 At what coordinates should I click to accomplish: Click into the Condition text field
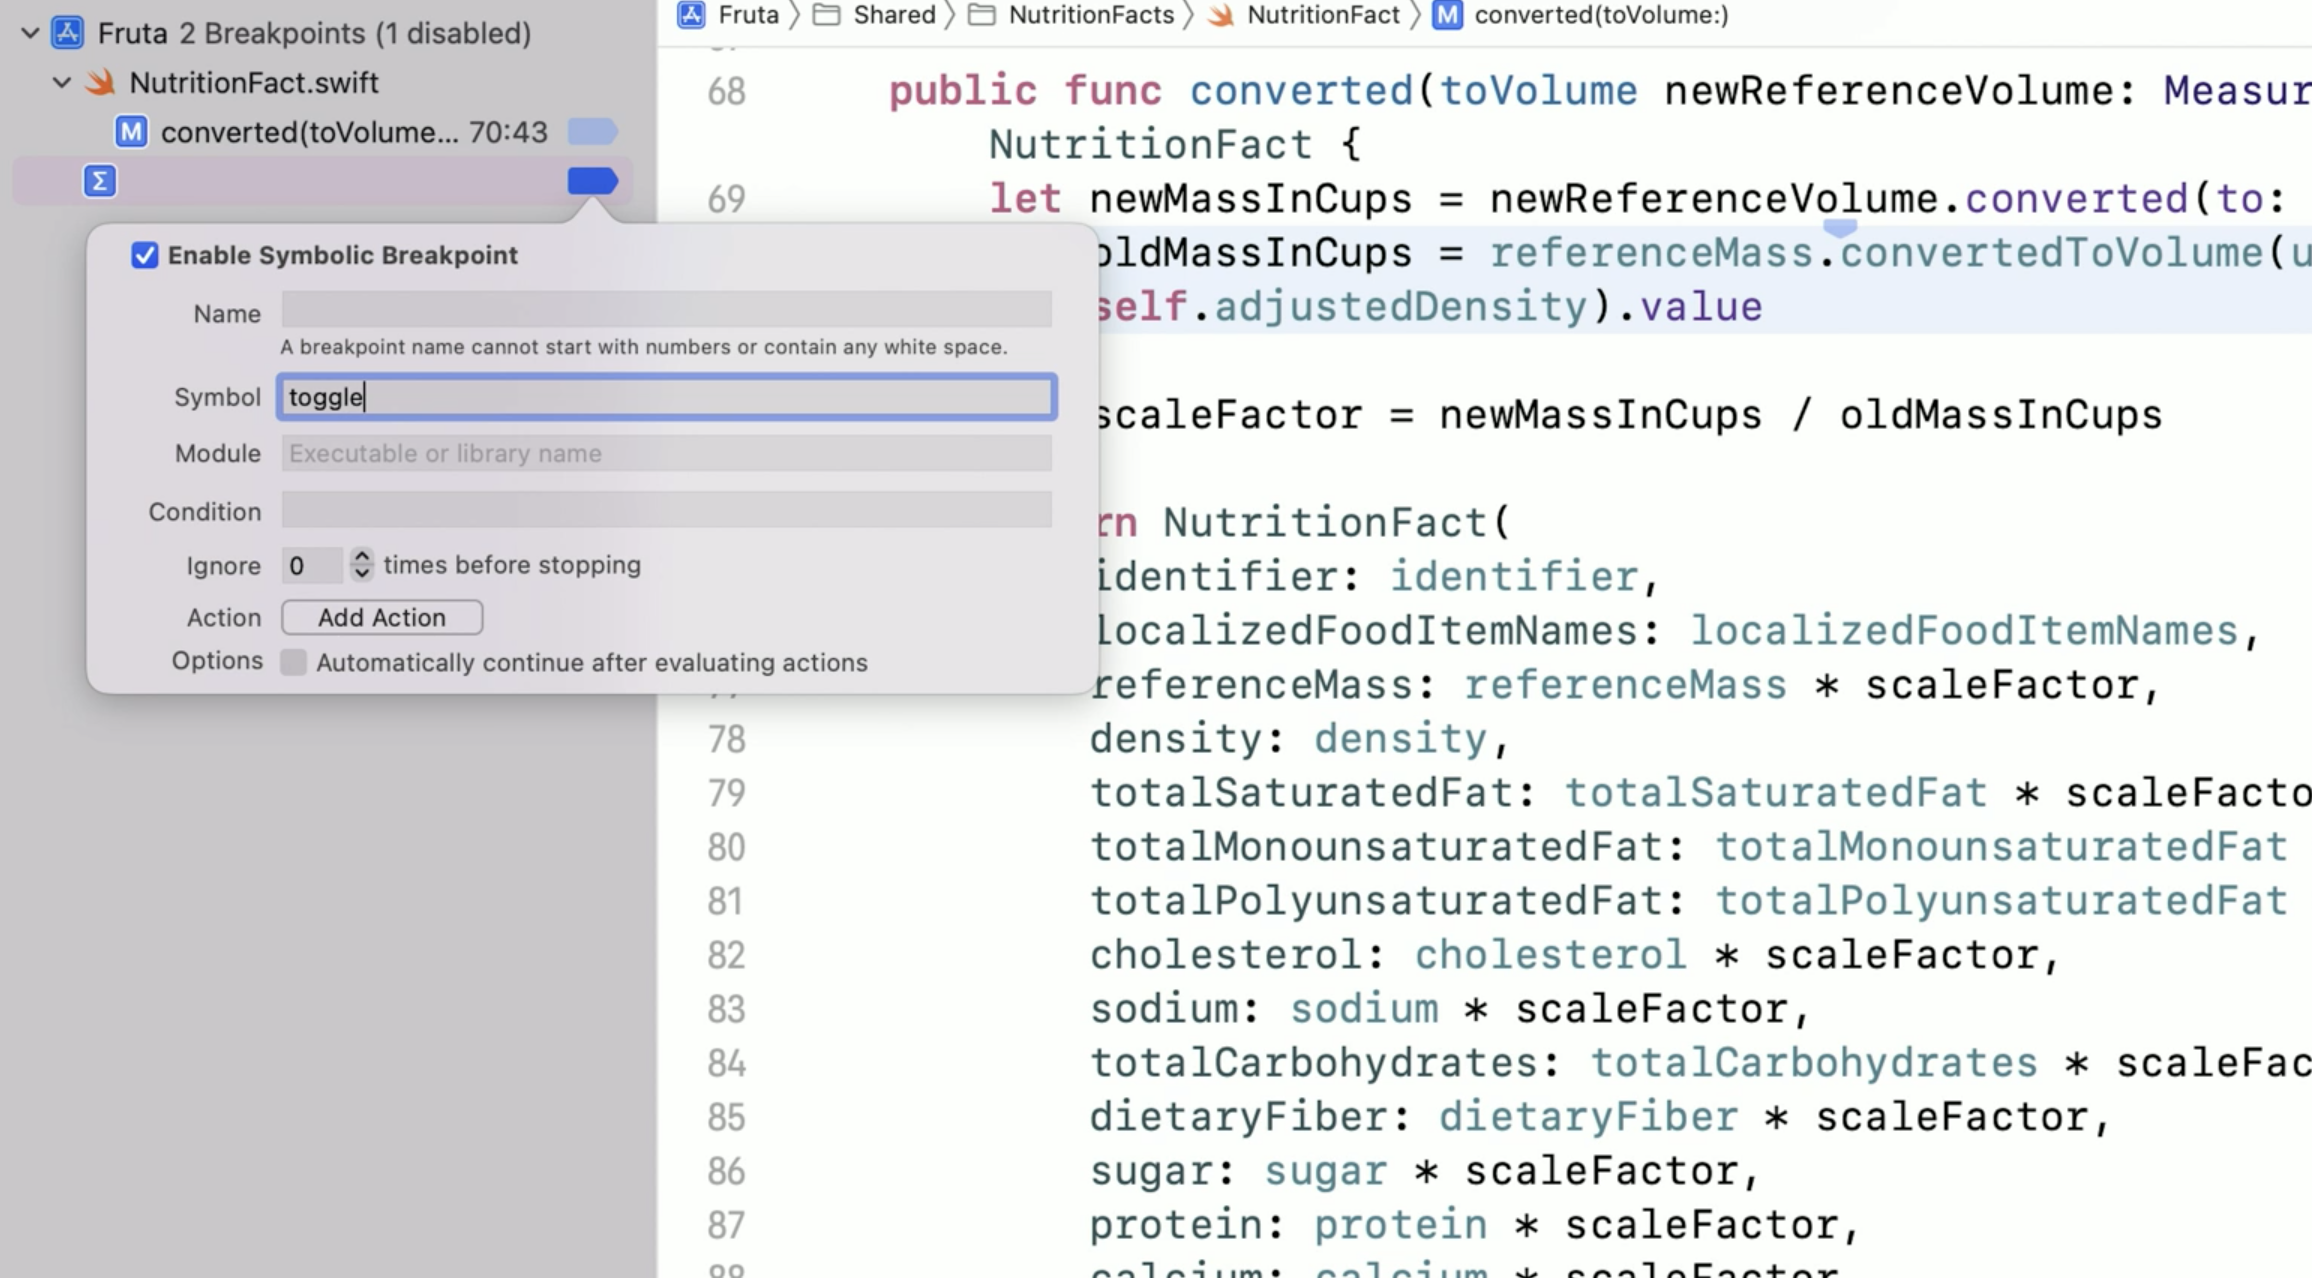click(666, 510)
